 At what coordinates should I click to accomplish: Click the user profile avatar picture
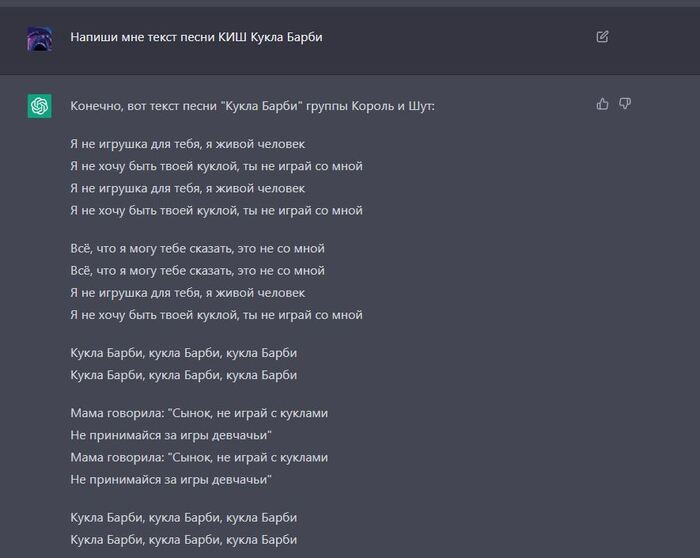[x=39, y=38]
